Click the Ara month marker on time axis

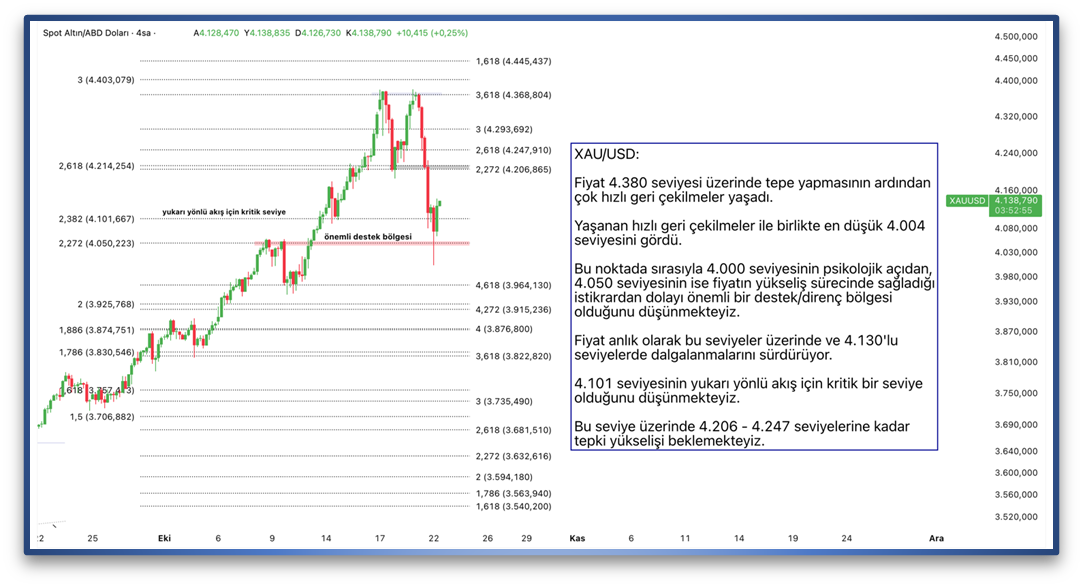(936, 538)
